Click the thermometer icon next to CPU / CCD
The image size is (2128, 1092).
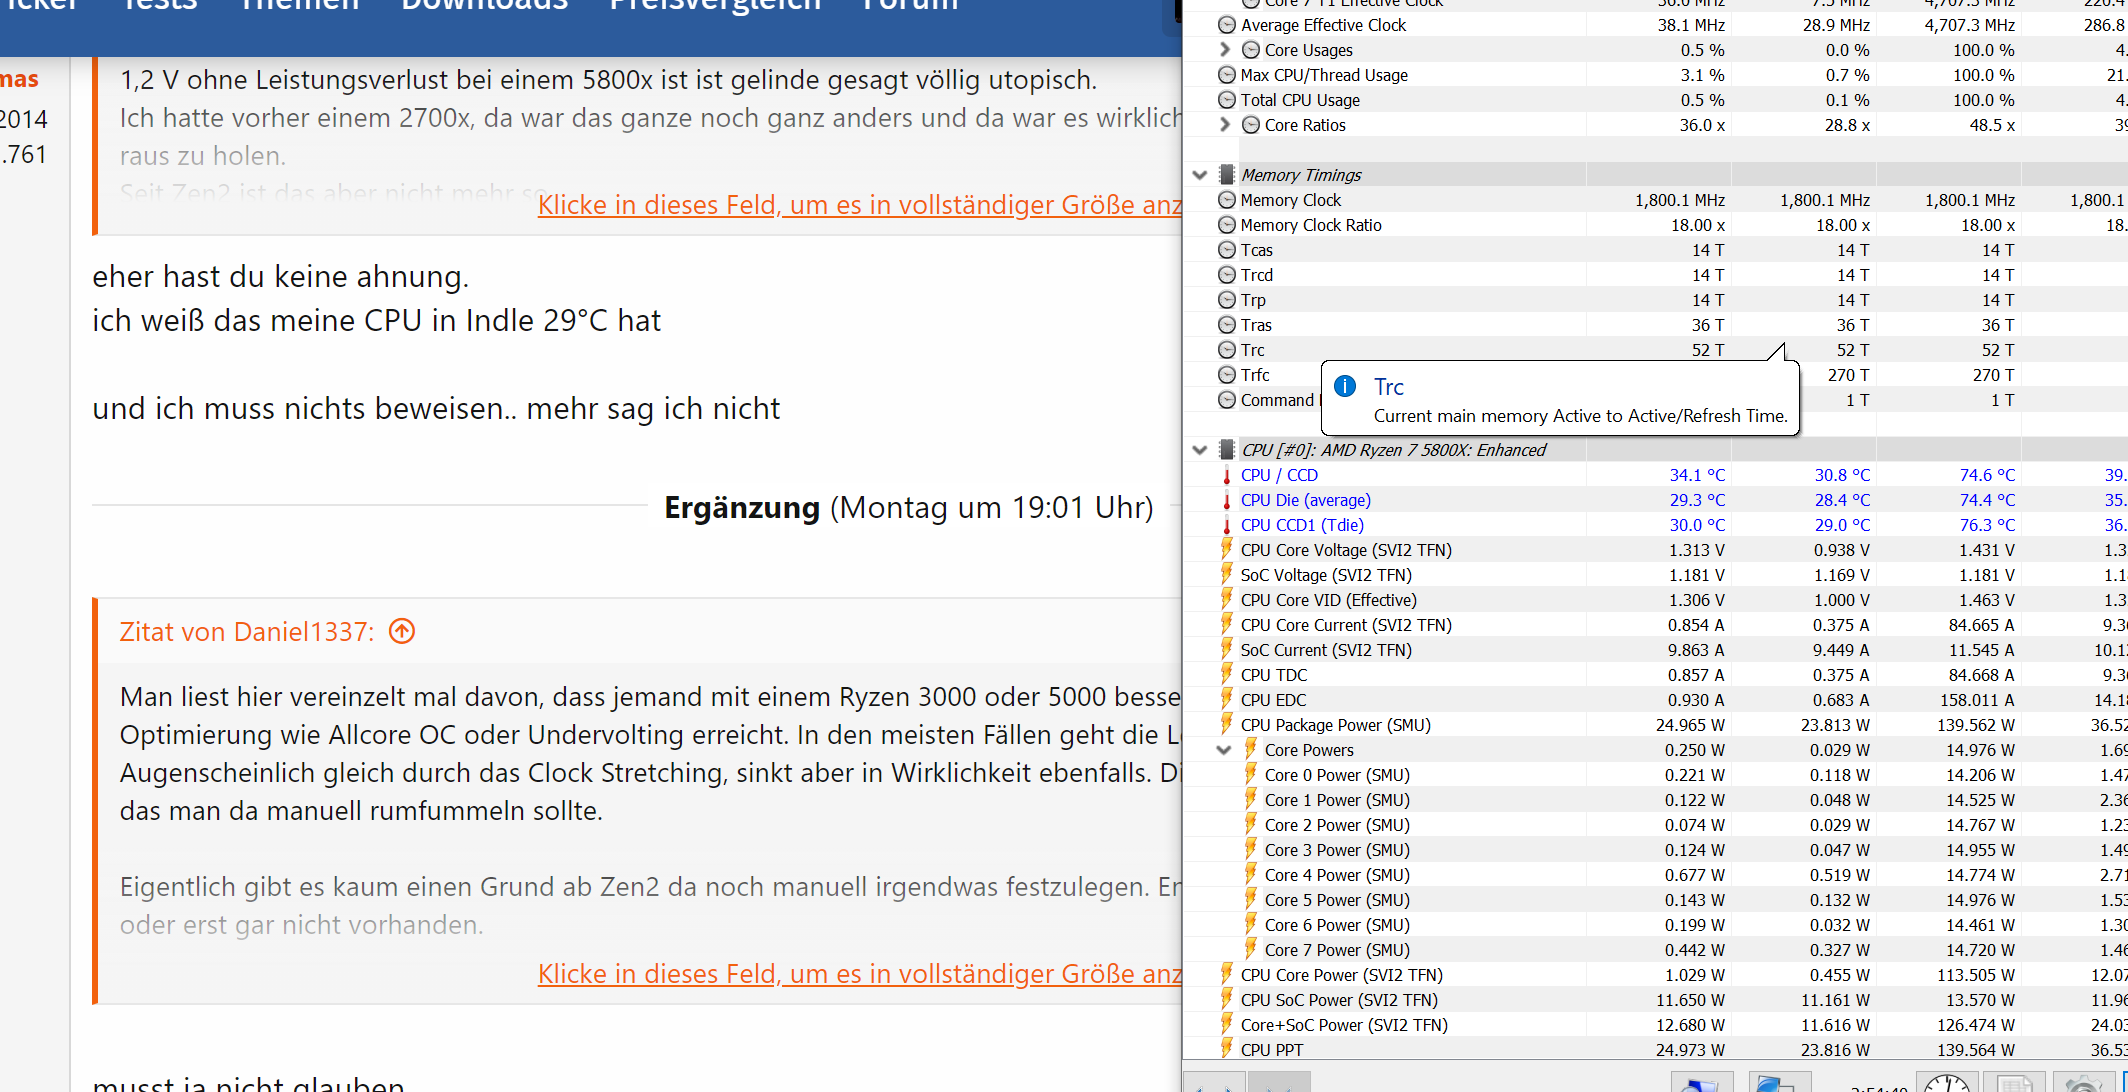(x=1226, y=475)
